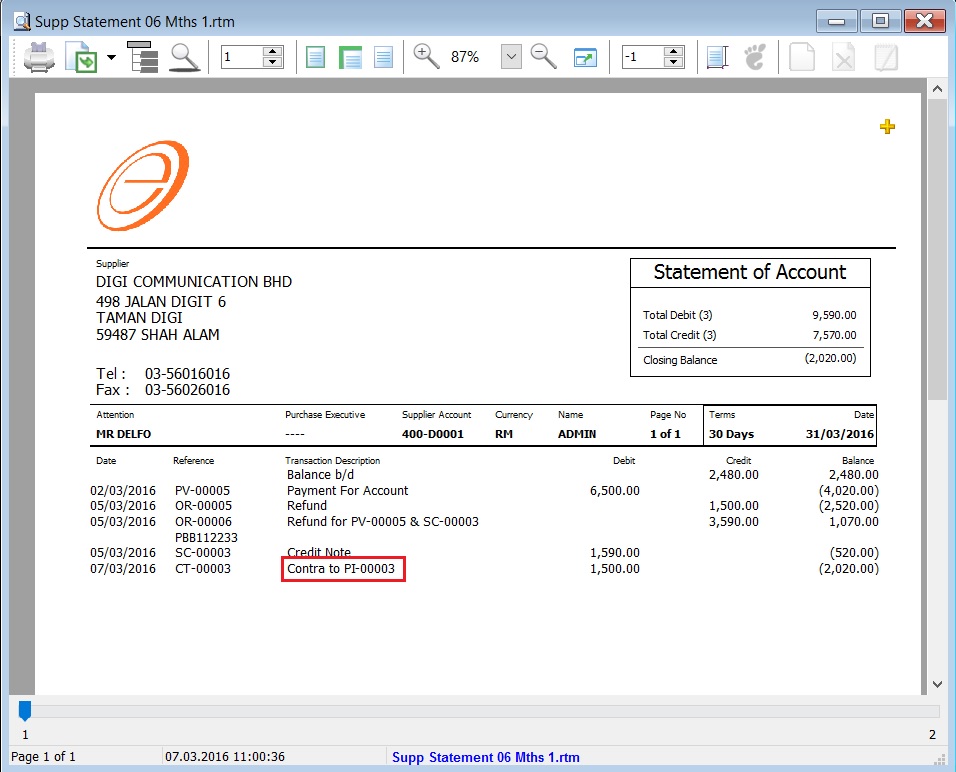Click the yellow plus icon on report

(887, 126)
